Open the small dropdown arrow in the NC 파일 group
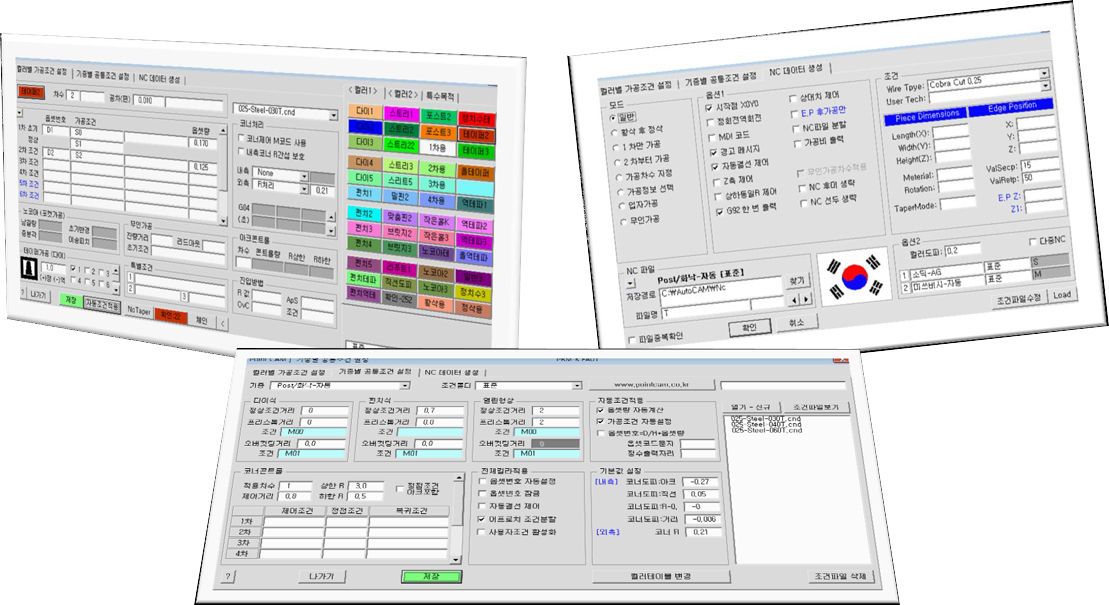Screen dimensions: 1109x605 click(x=630, y=283)
